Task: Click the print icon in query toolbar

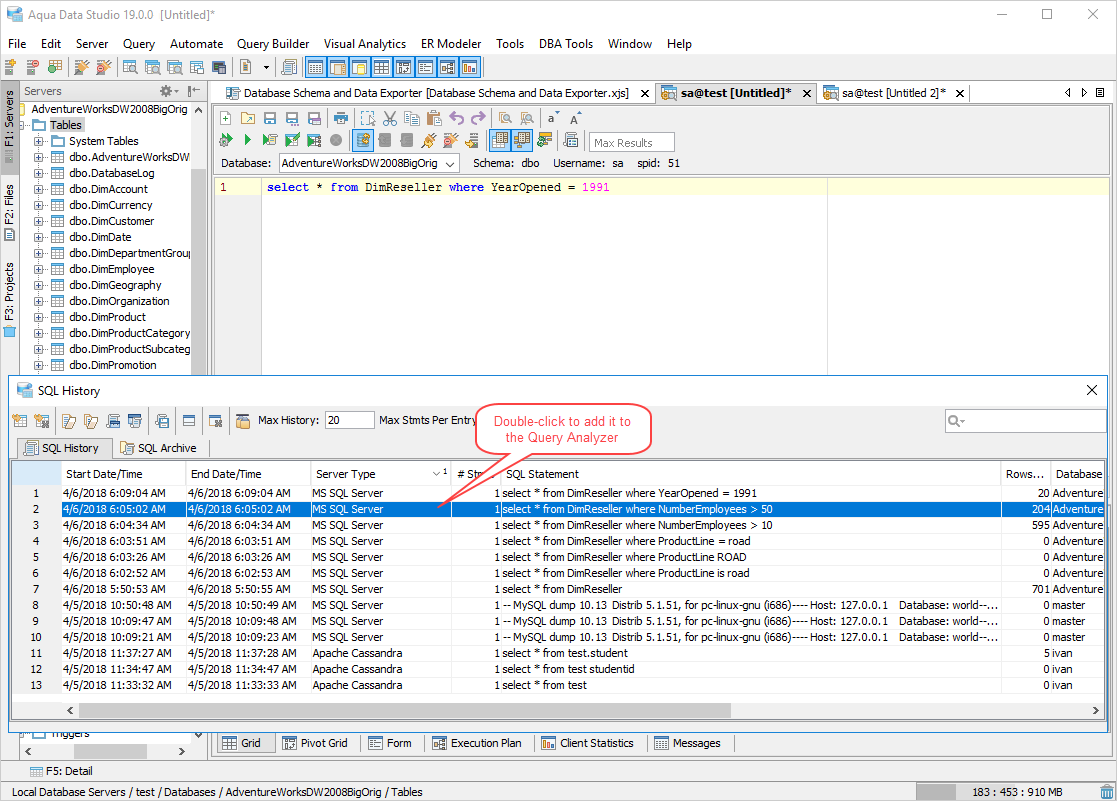Action: click(341, 118)
